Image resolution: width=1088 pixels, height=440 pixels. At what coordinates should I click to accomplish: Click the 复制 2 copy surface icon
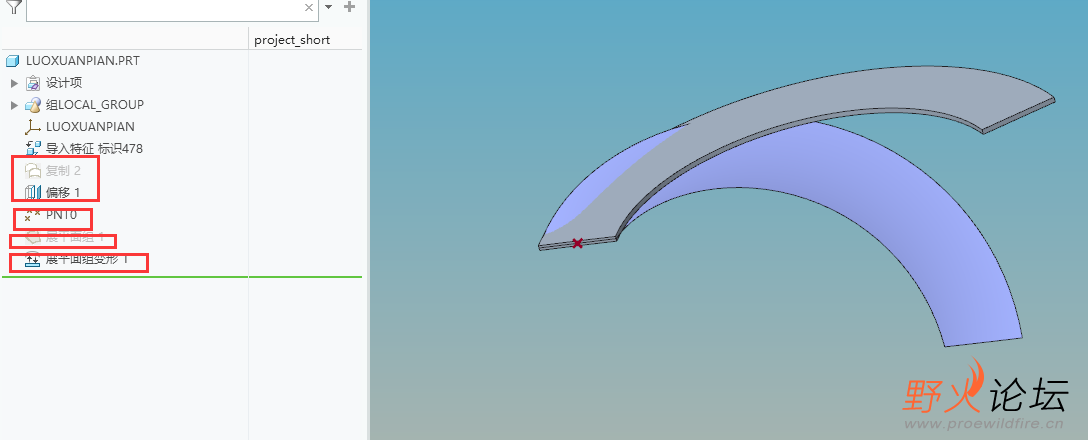[33, 171]
